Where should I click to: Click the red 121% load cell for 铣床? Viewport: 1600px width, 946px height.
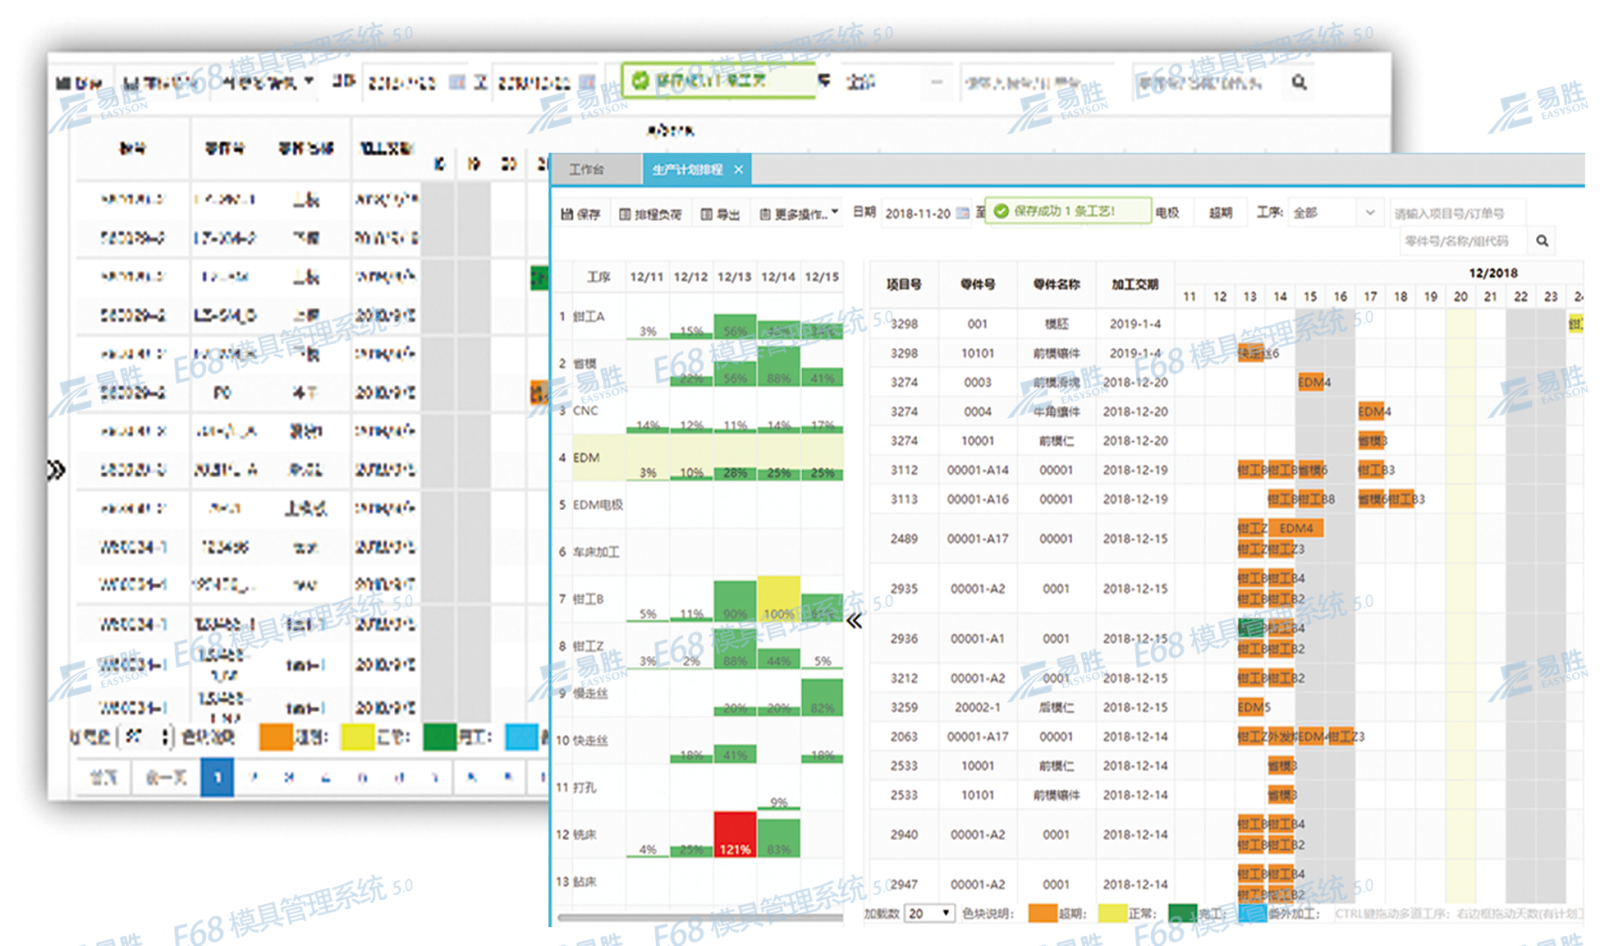tap(735, 834)
